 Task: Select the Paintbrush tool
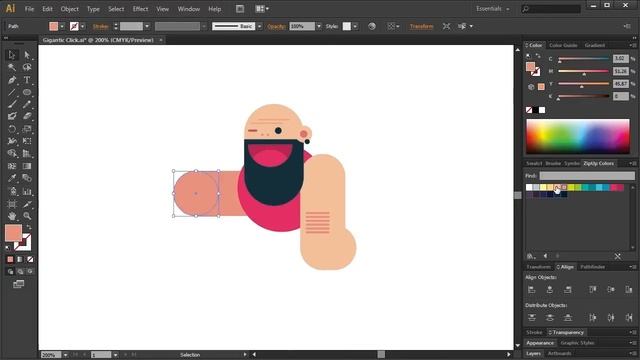point(11,104)
